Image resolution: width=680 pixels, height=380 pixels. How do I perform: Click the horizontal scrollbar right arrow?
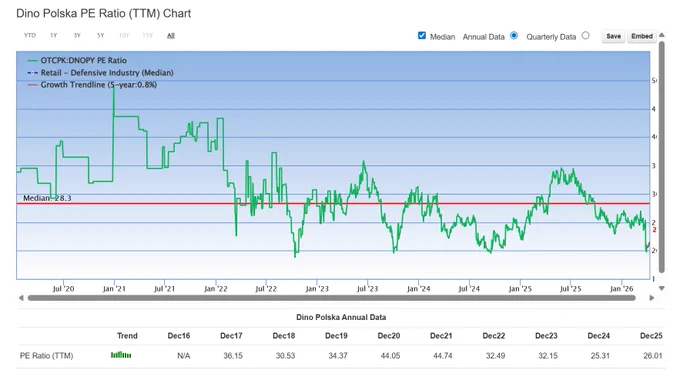pos(652,298)
